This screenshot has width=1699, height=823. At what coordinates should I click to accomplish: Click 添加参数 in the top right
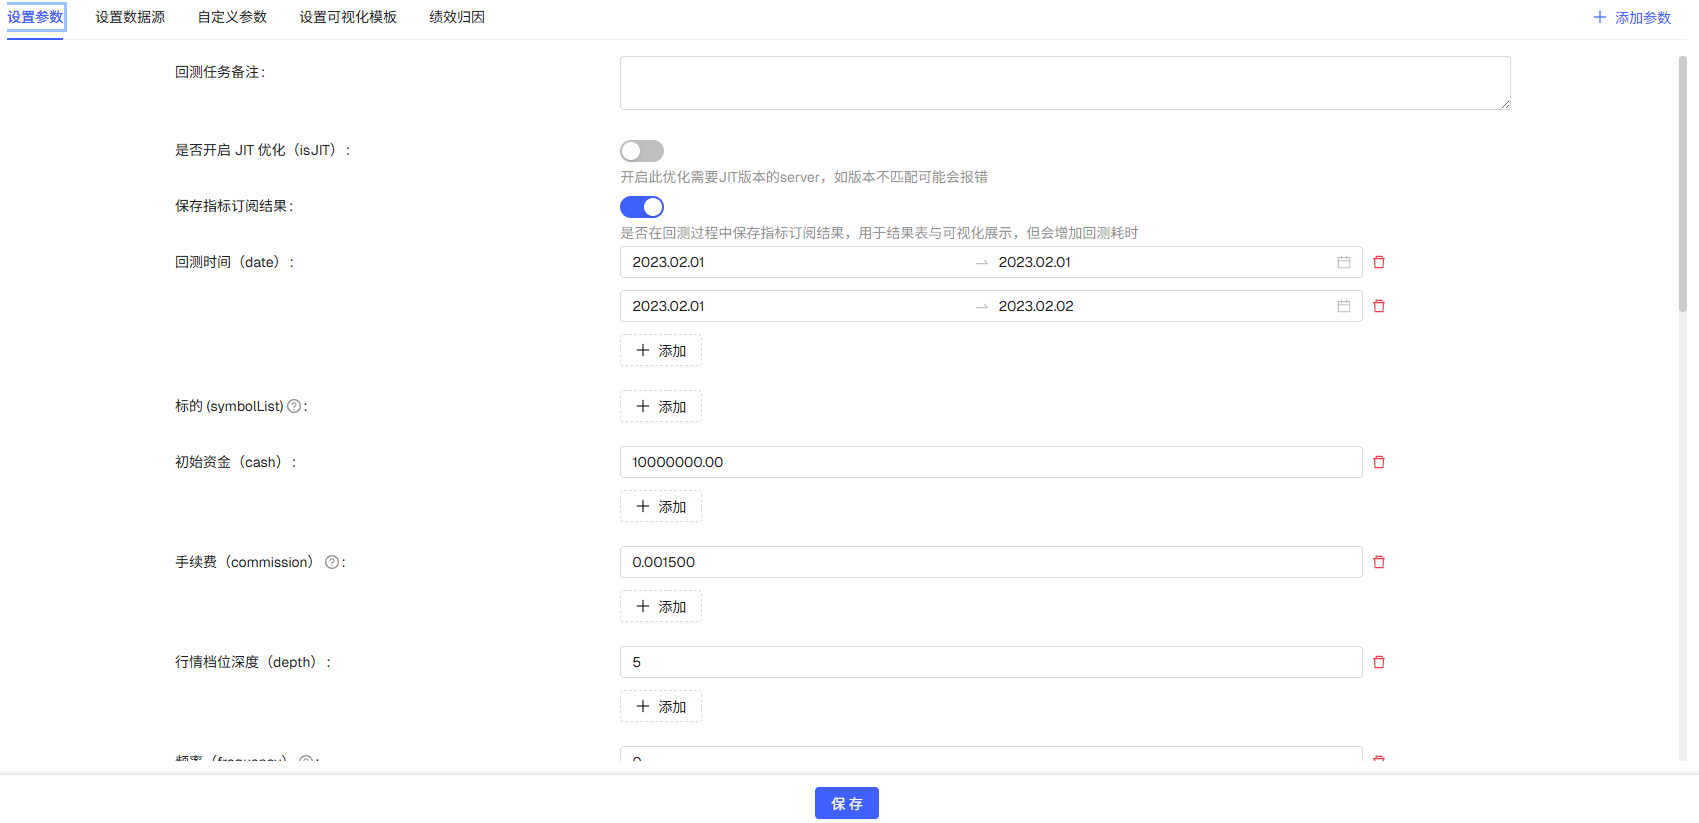1632,18
